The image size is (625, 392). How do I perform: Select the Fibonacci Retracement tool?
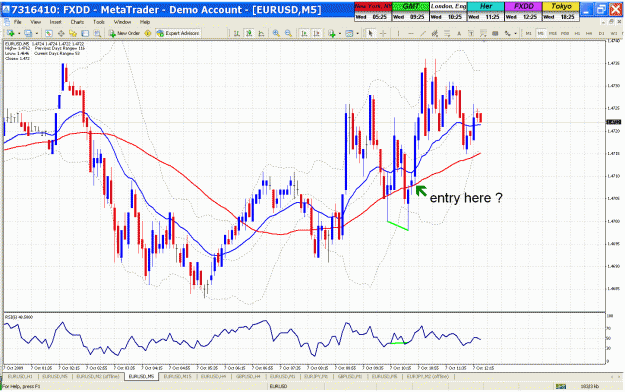(x=447, y=33)
